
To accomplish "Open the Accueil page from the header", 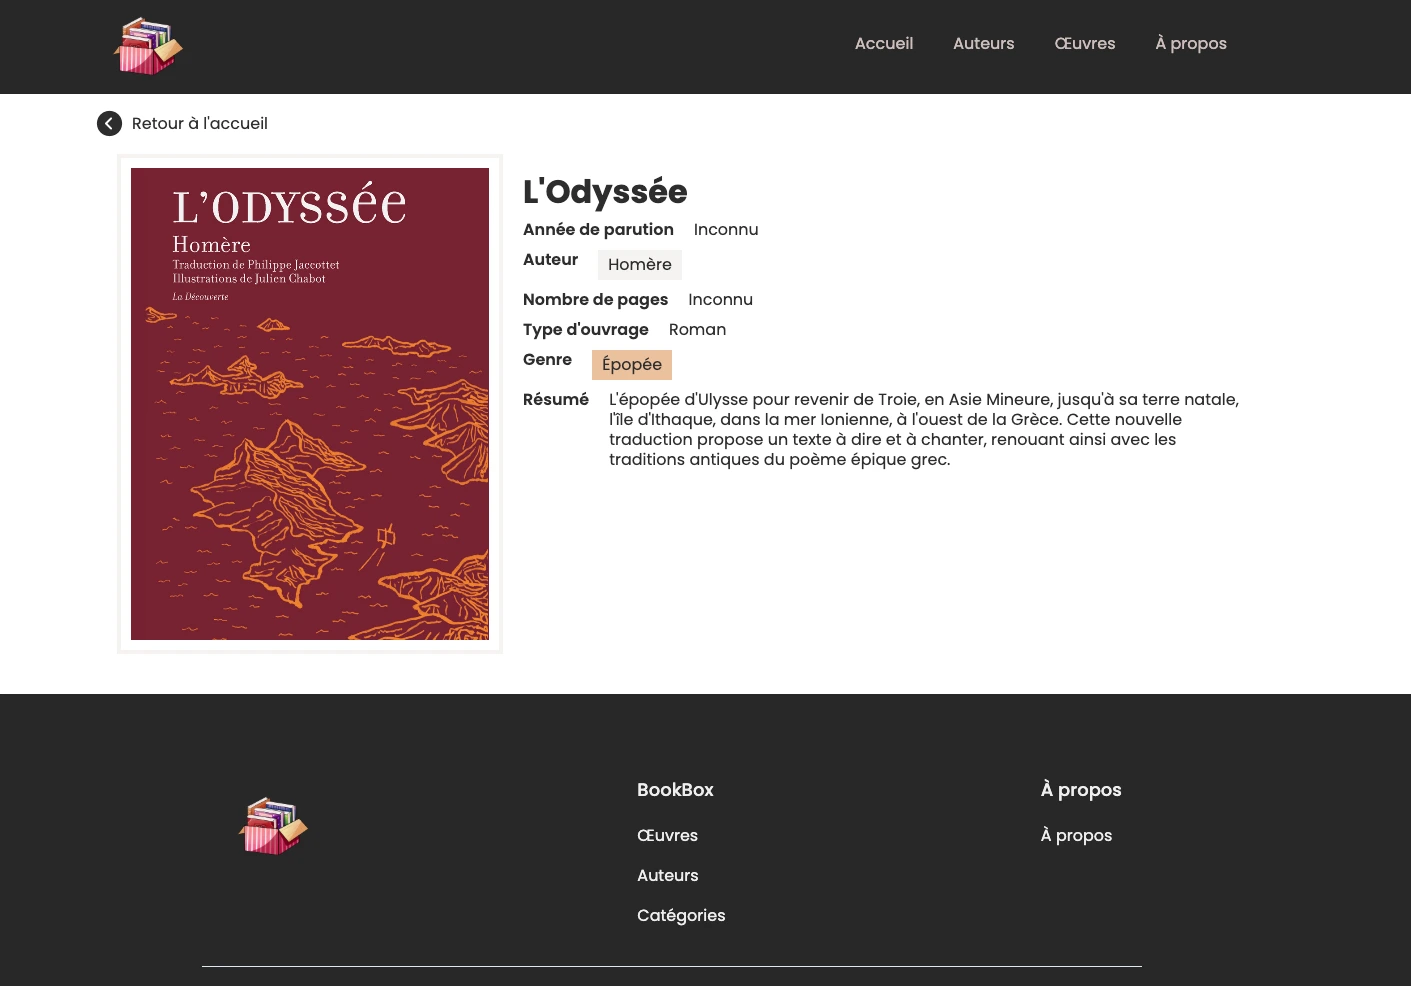I will pyautogui.click(x=884, y=43).
